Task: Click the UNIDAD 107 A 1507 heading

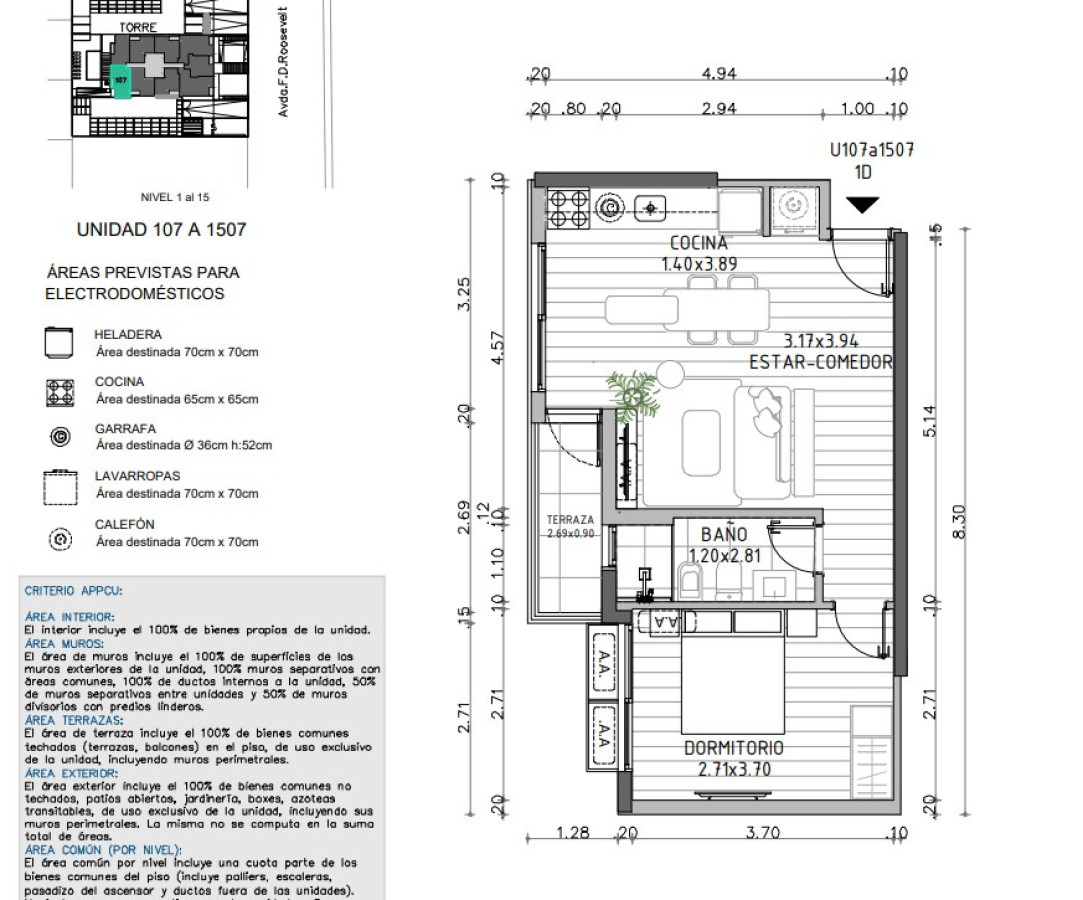Action: click(162, 229)
